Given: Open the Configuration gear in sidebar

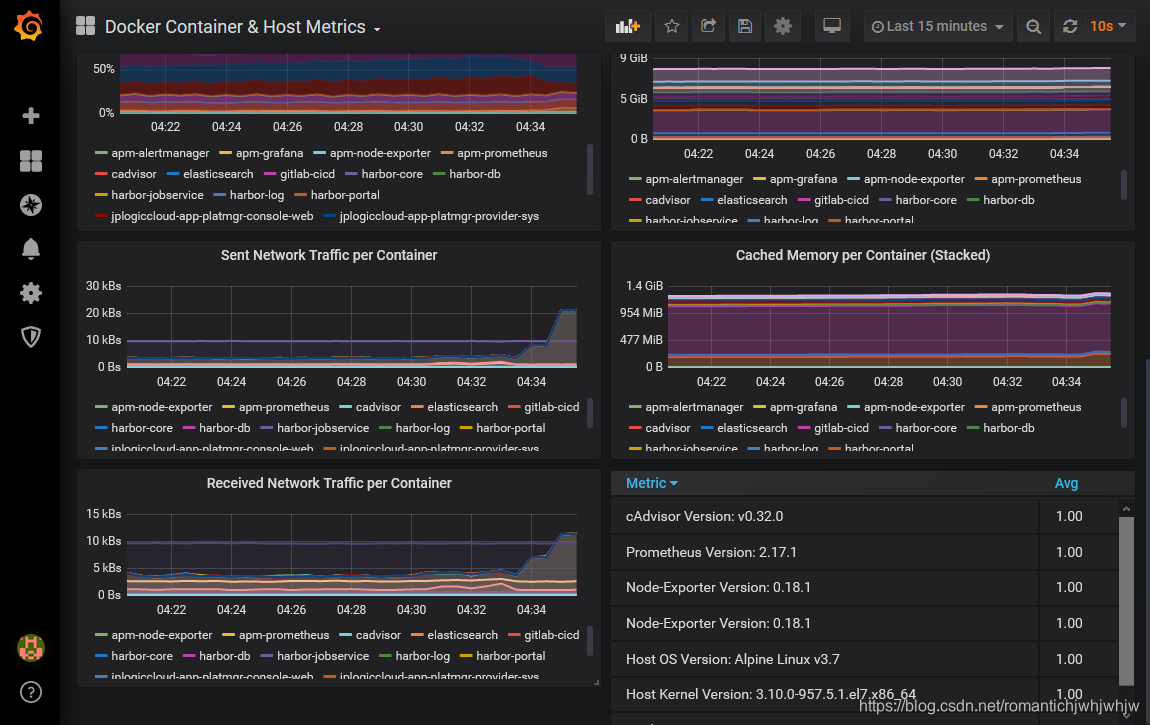Looking at the screenshot, I should coord(31,293).
